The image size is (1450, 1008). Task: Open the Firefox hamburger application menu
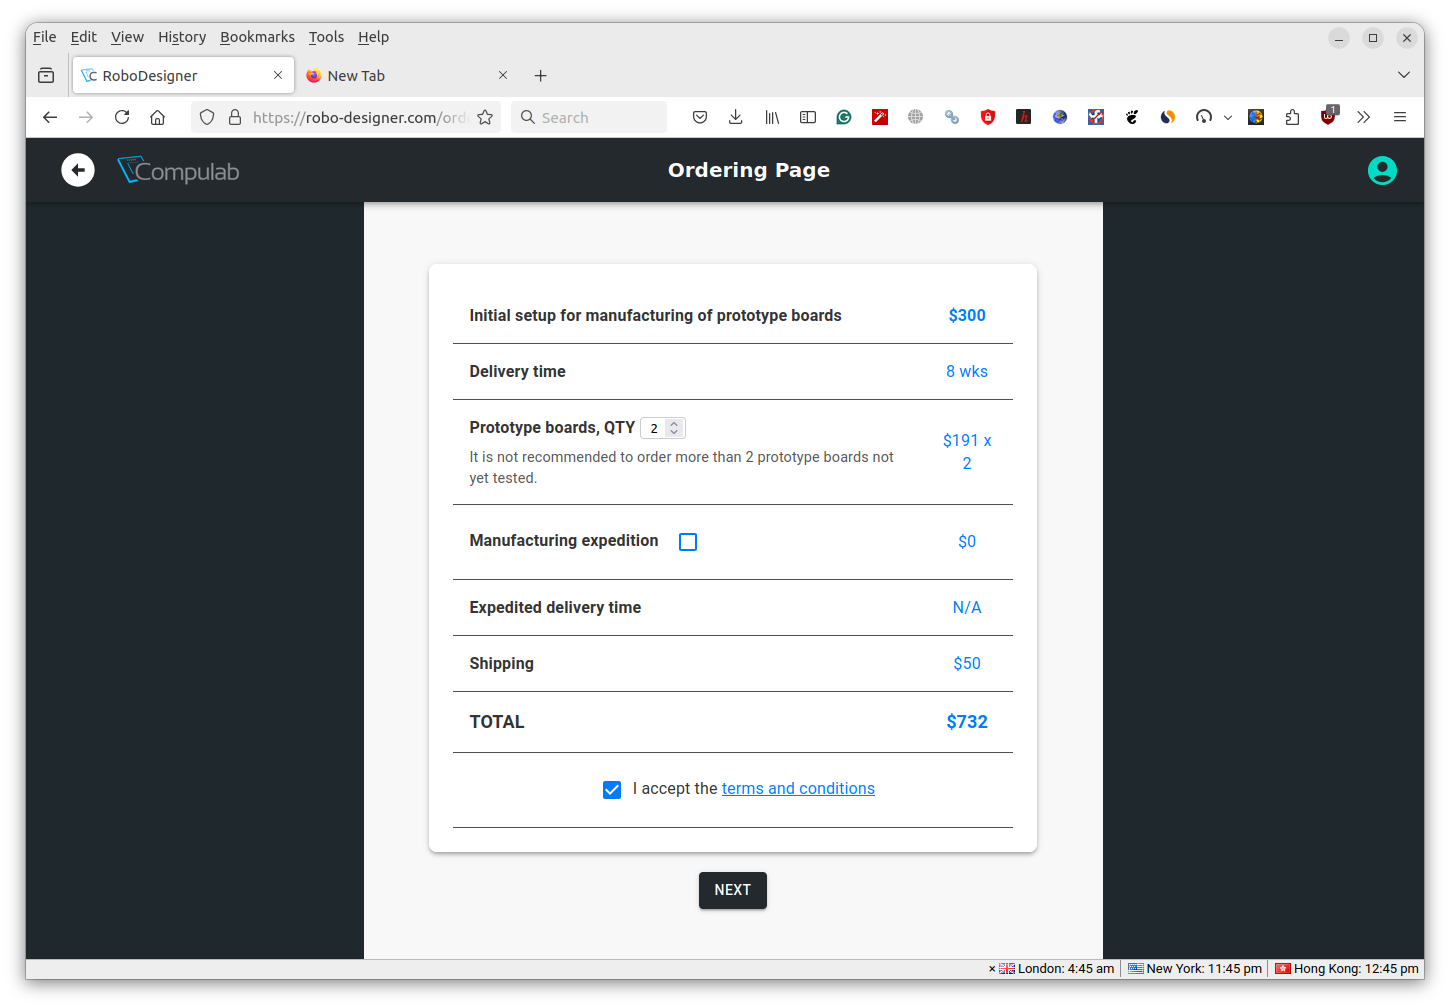pos(1400,117)
